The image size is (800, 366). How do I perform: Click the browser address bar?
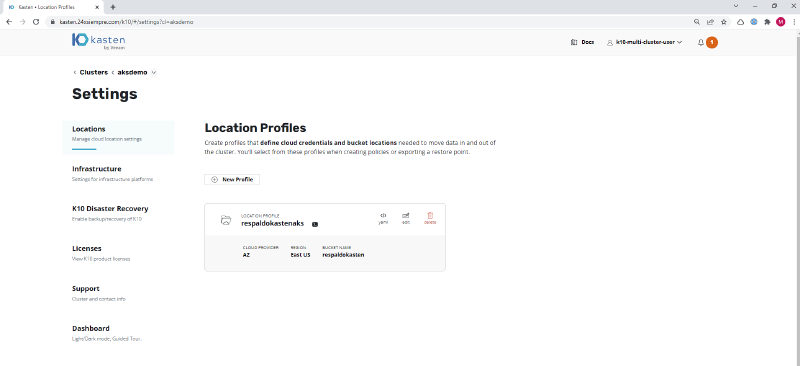(367, 22)
